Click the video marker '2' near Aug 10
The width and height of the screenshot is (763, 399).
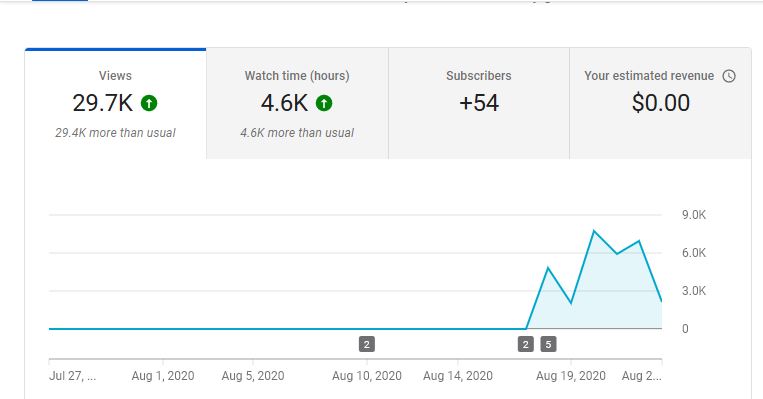click(x=367, y=345)
